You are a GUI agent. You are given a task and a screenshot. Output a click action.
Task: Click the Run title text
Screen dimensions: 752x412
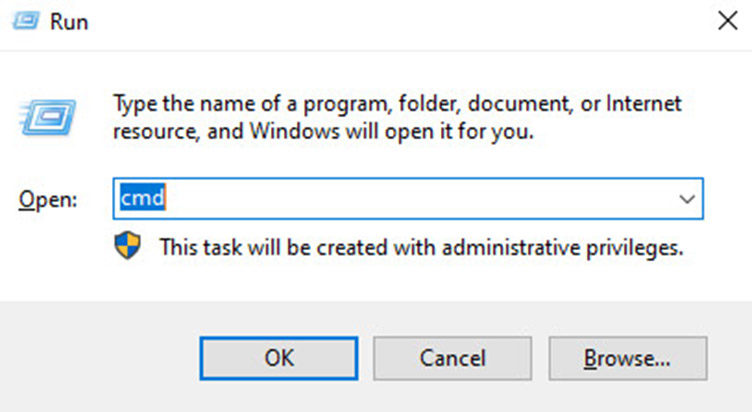69,22
